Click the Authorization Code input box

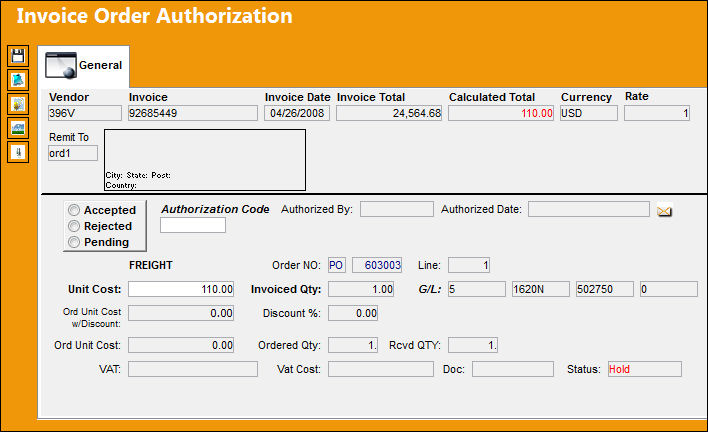tap(193, 225)
